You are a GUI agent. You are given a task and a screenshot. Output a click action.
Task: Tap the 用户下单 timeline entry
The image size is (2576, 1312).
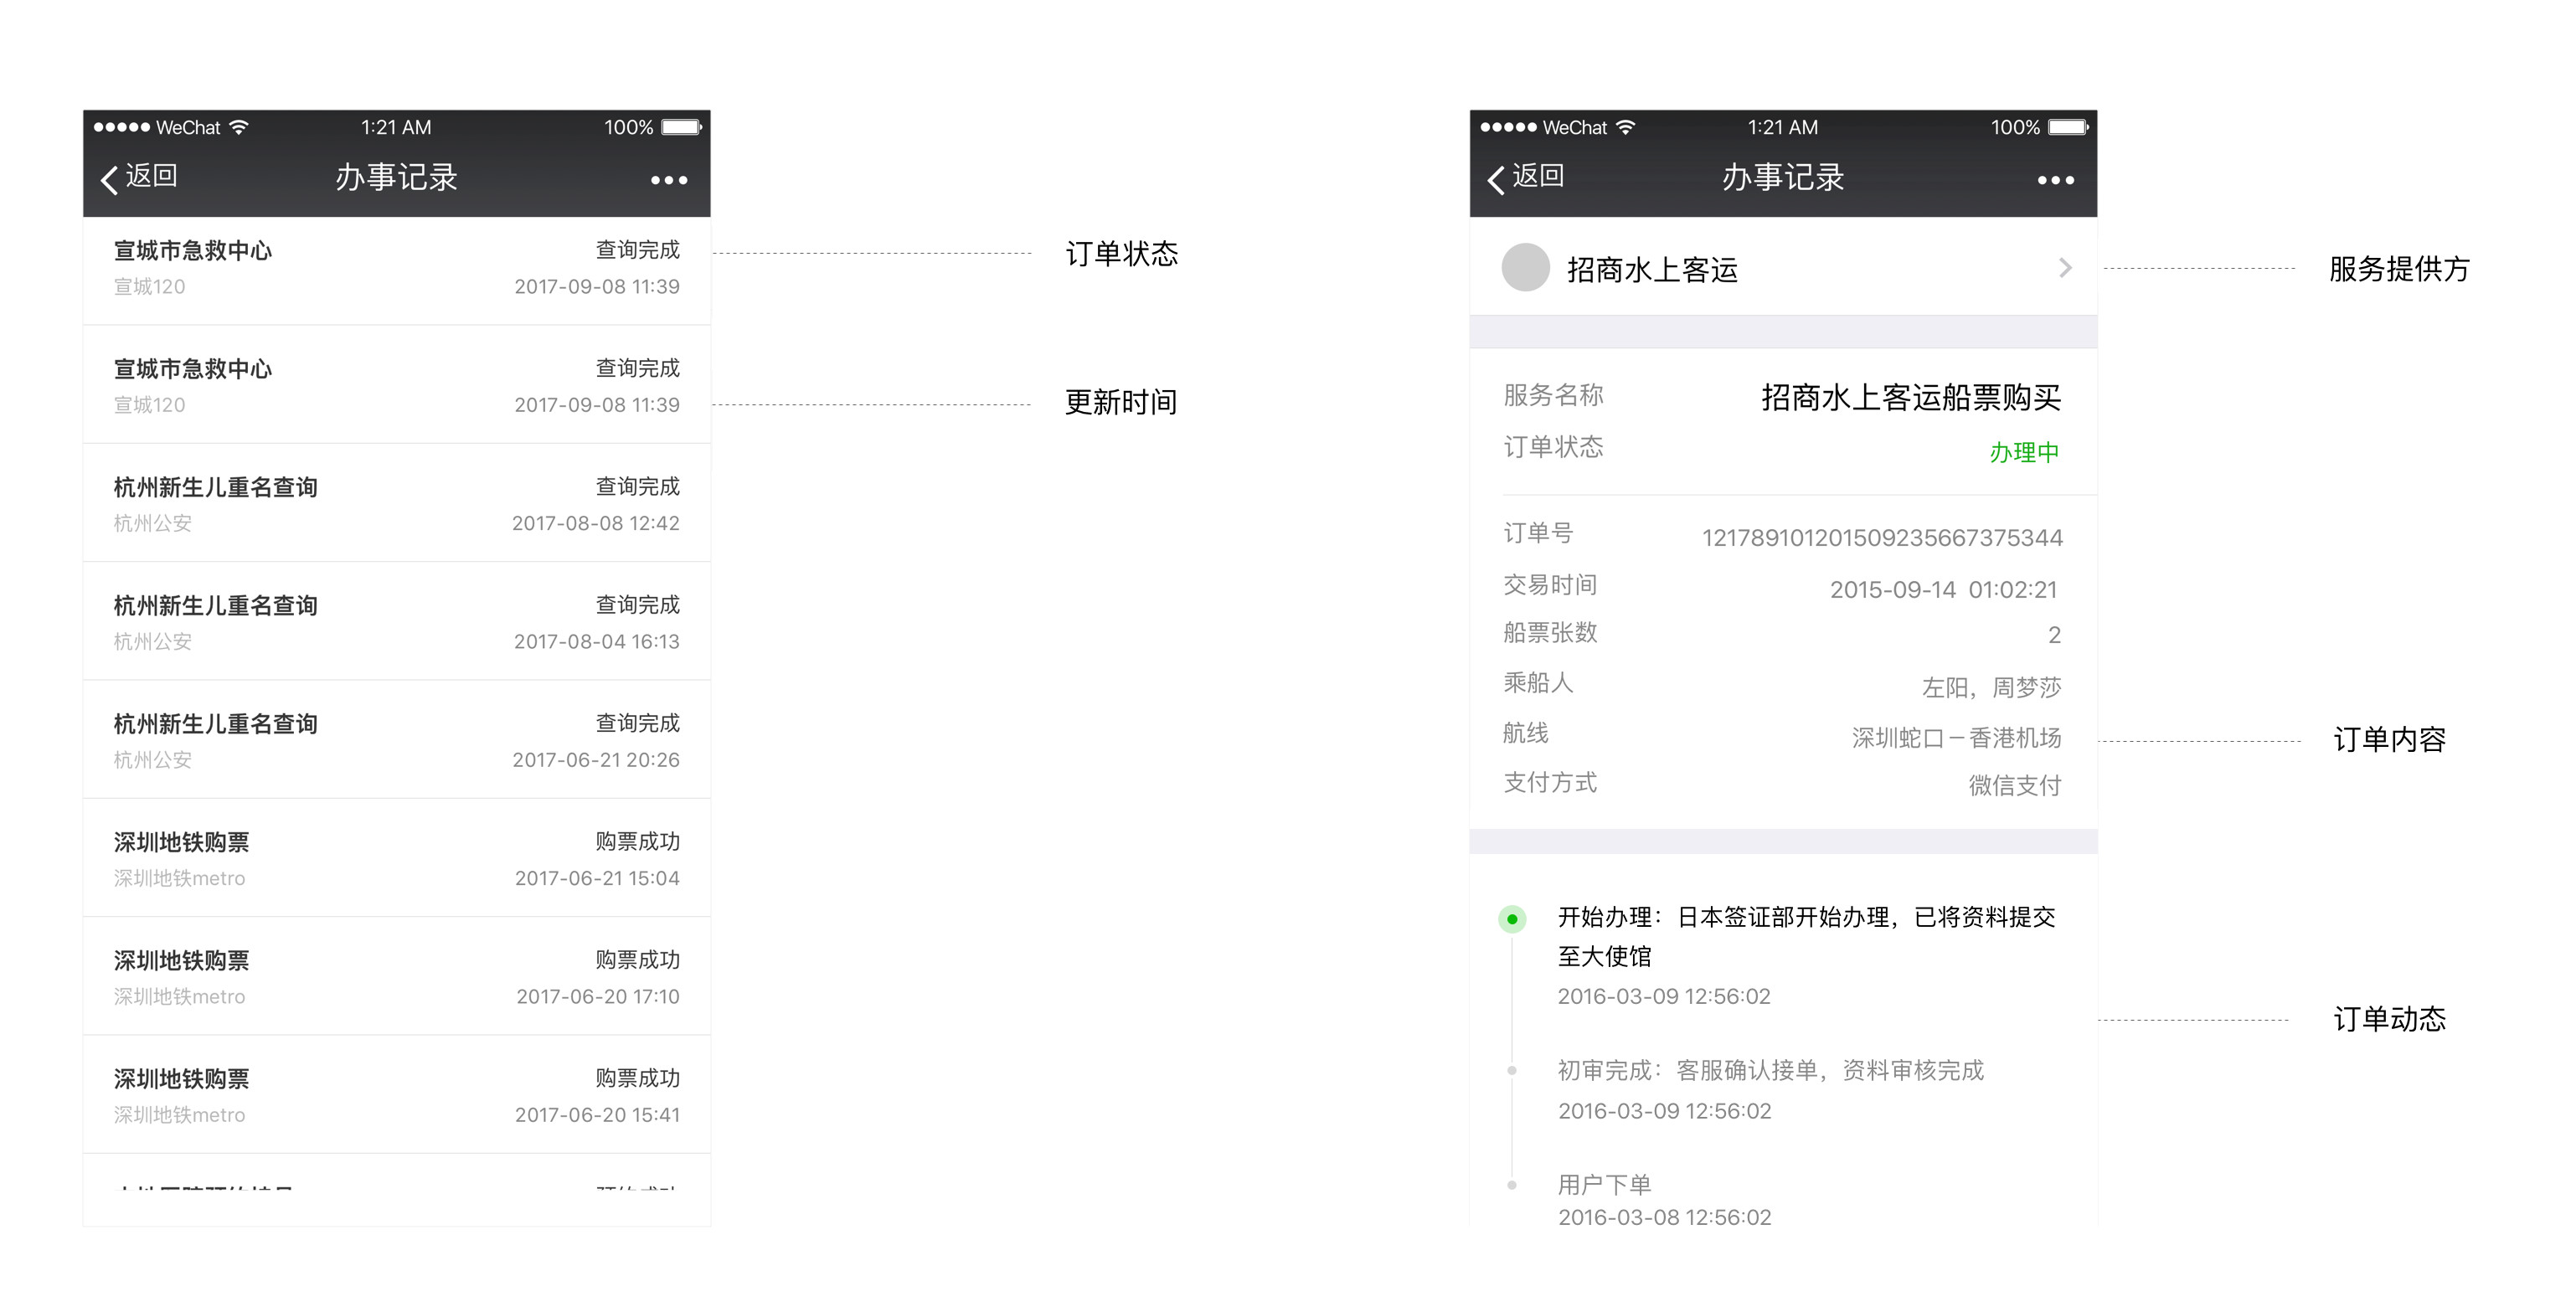pos(1604,1185)
